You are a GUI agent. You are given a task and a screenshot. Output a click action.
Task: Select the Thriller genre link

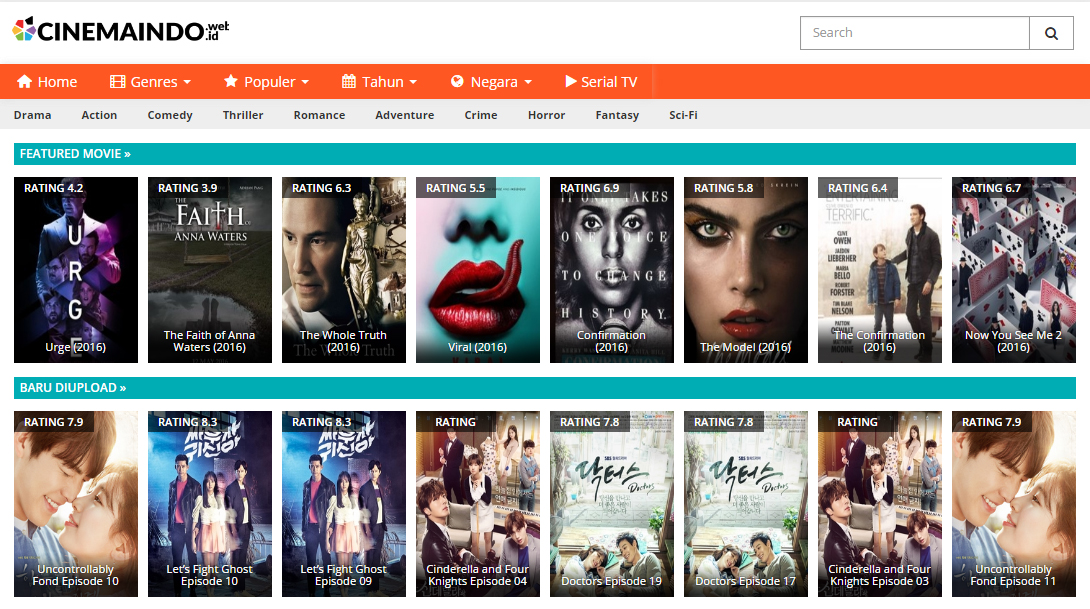[x=243, y=115]
